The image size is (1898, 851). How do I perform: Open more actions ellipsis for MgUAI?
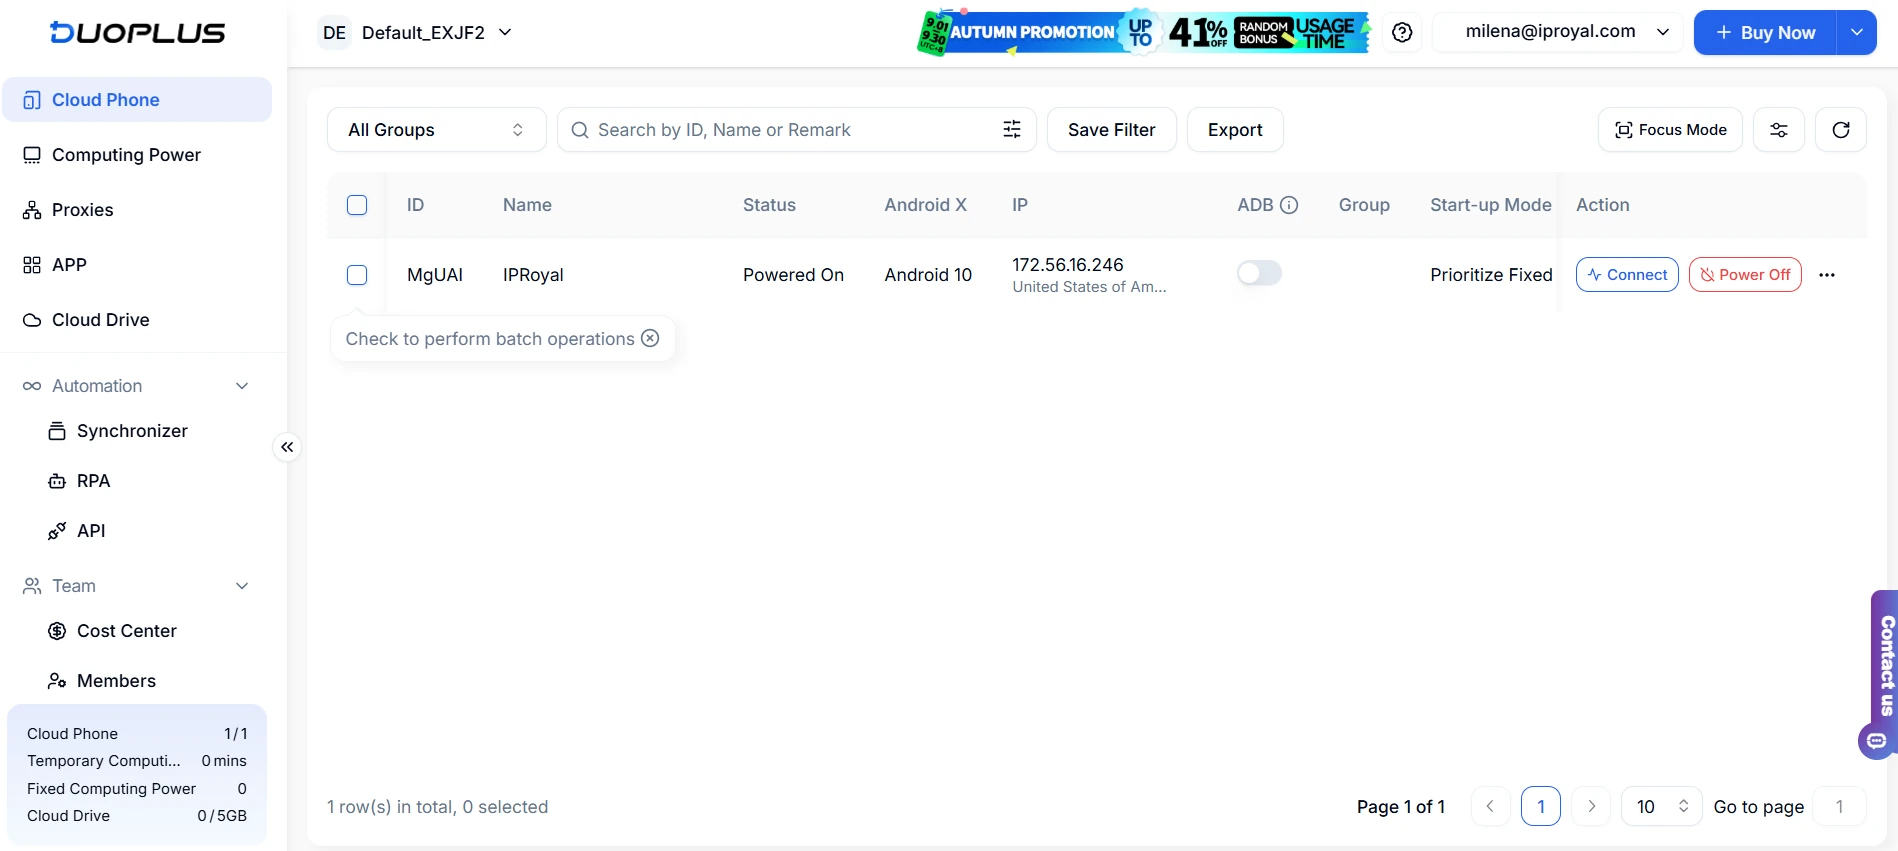click(x=1826, y=275)
